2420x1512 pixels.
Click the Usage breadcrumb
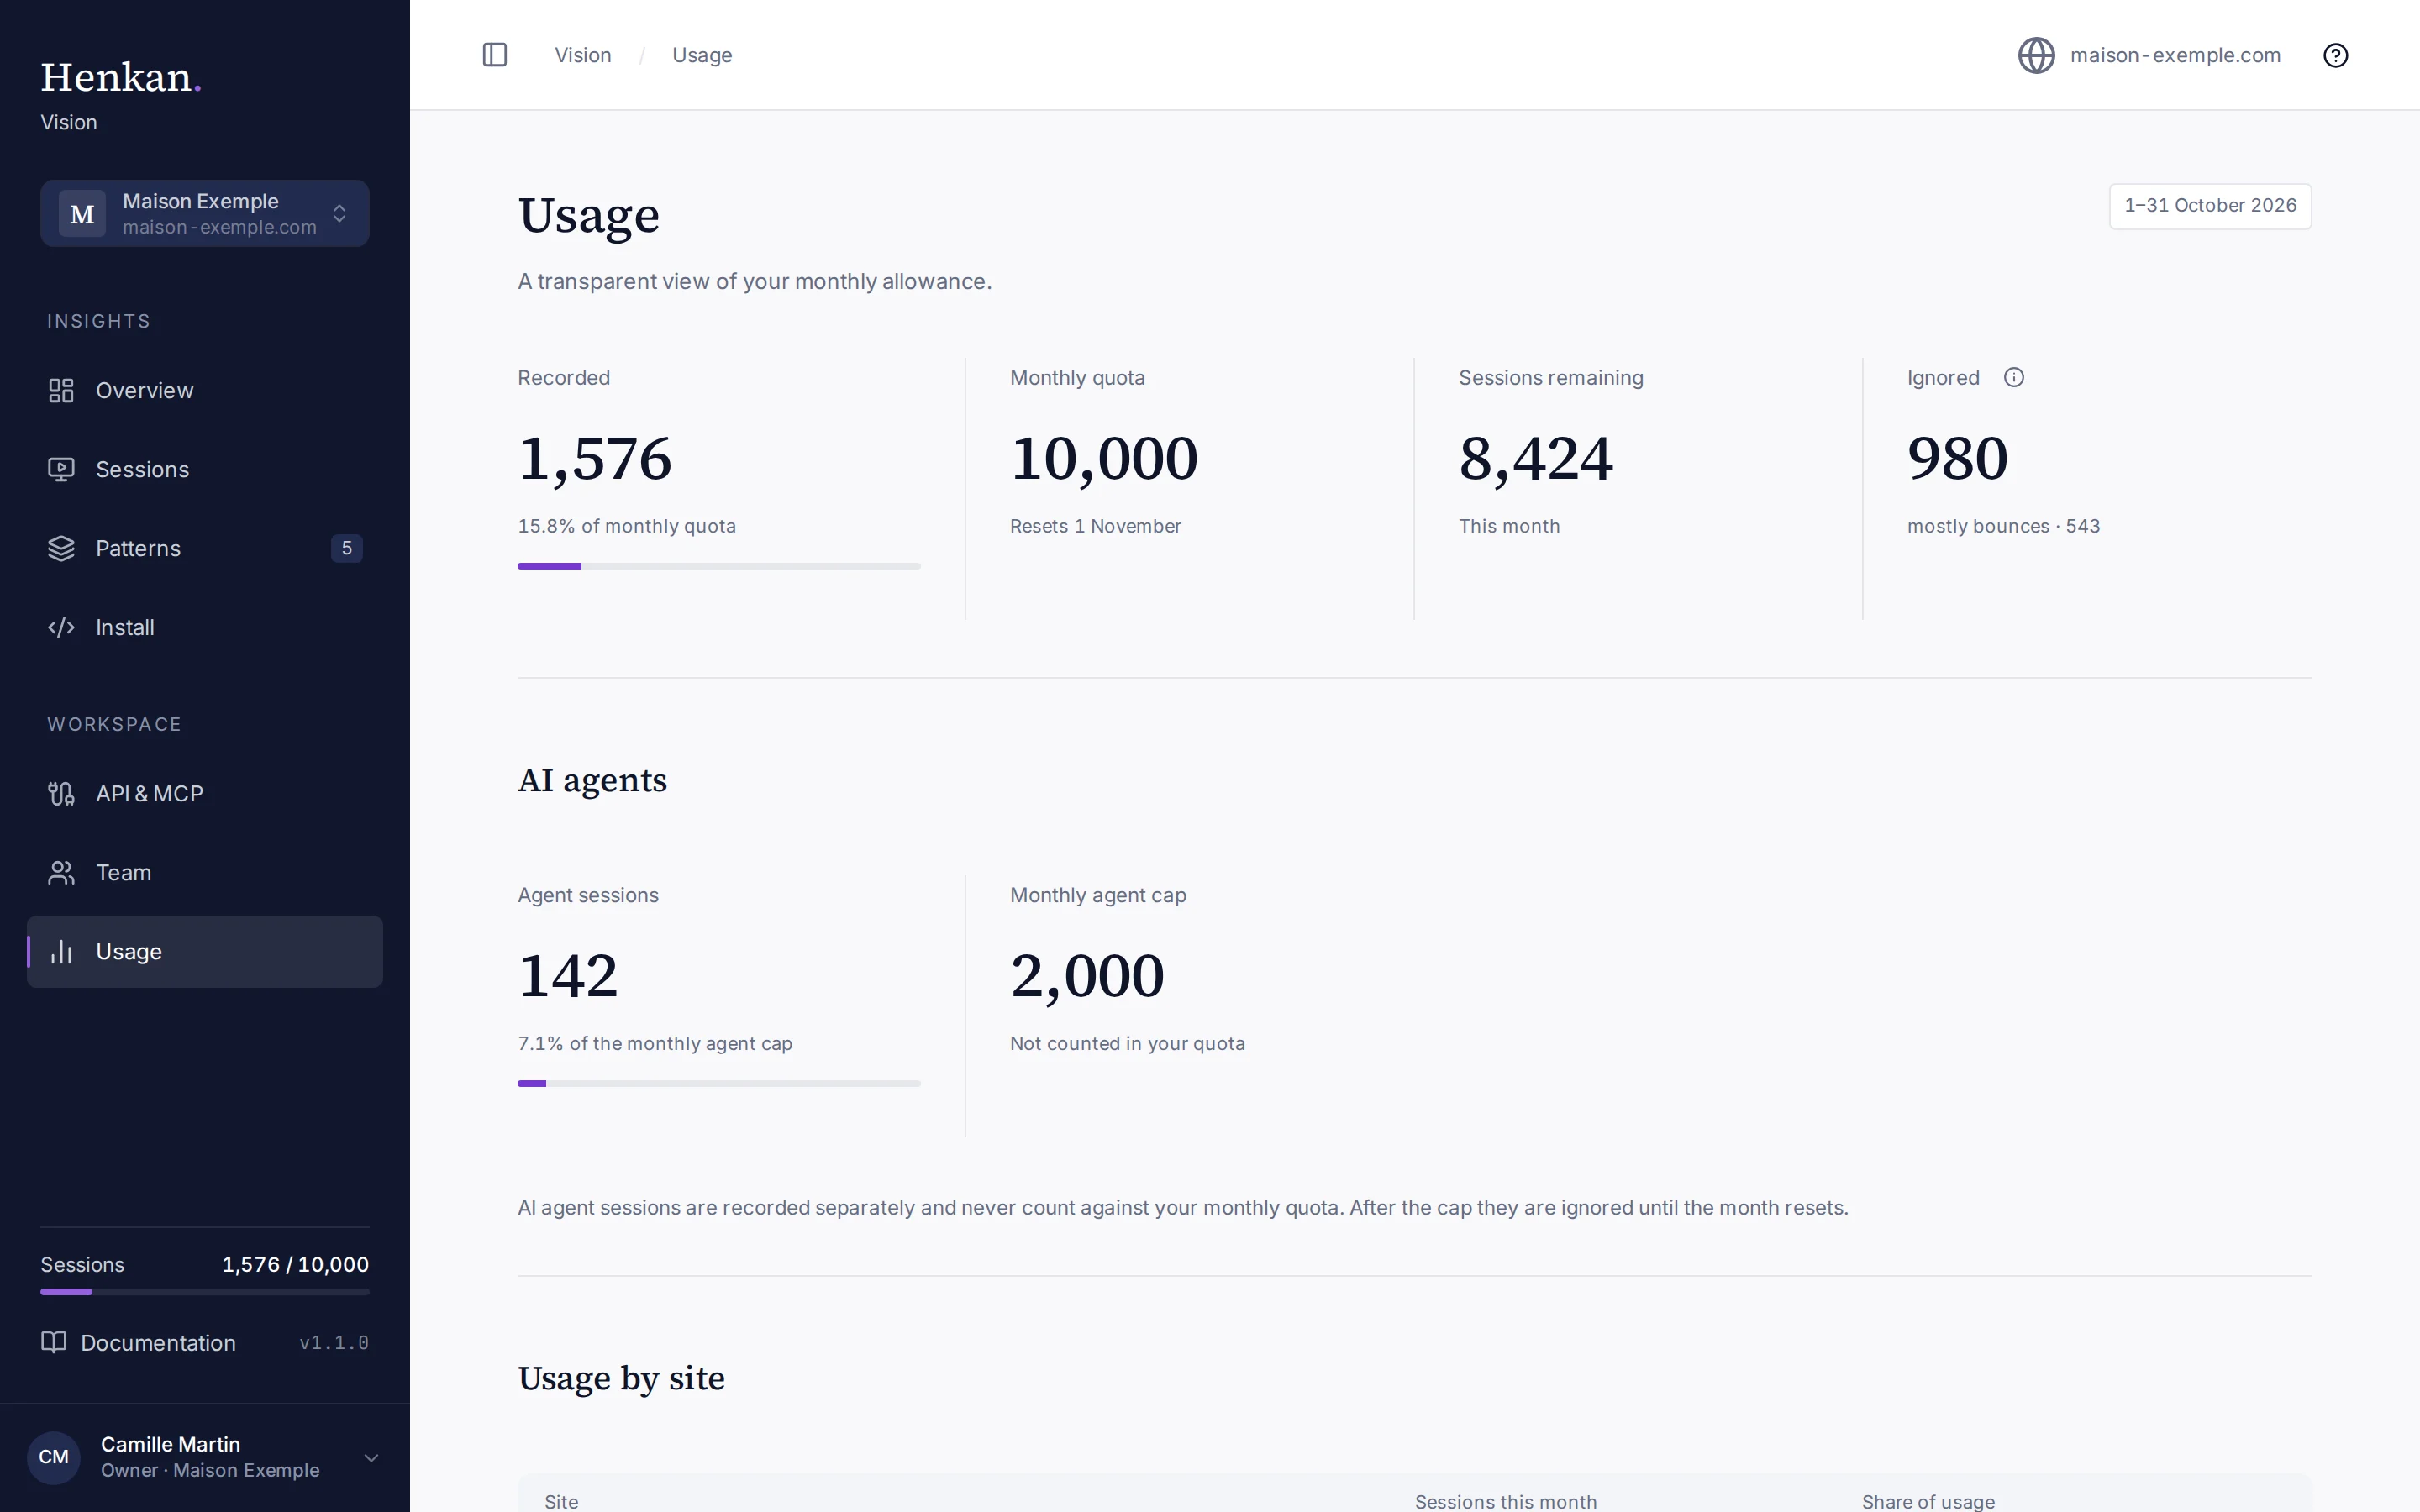702,55
